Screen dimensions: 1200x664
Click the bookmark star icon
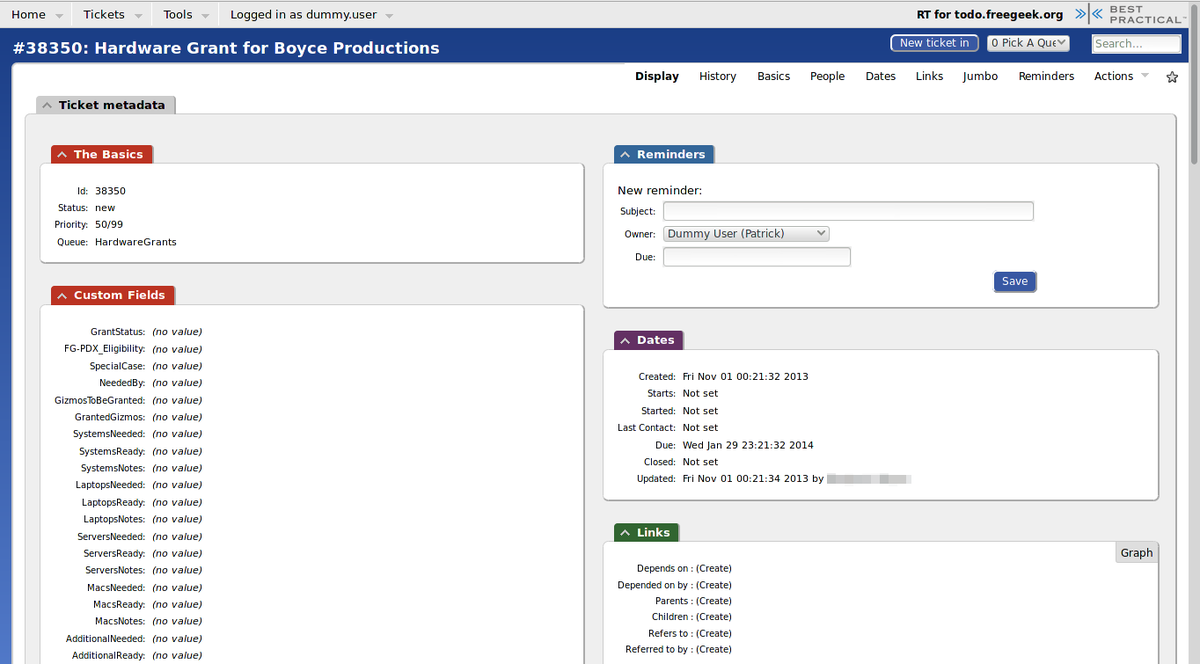point(1172,77)
